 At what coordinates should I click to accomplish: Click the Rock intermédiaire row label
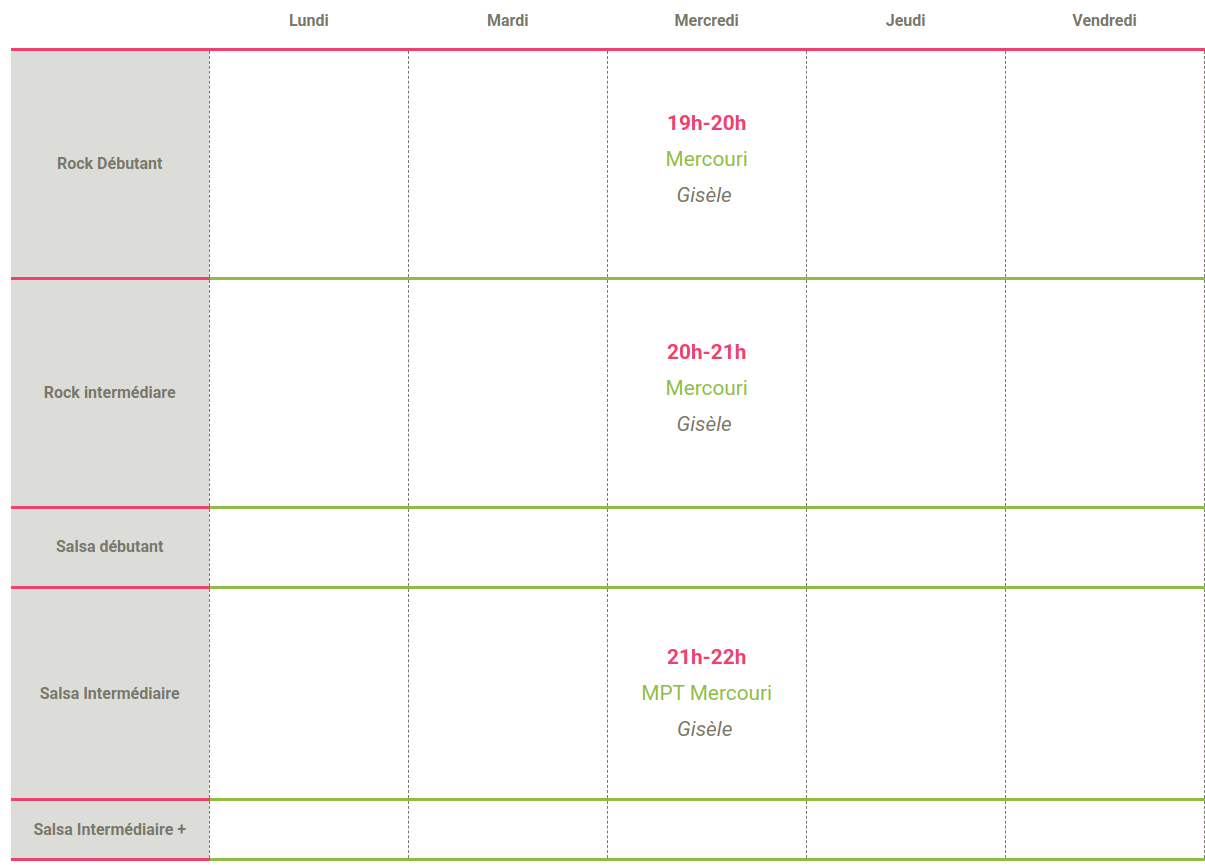pyautogui.click(x=110, y=392)
